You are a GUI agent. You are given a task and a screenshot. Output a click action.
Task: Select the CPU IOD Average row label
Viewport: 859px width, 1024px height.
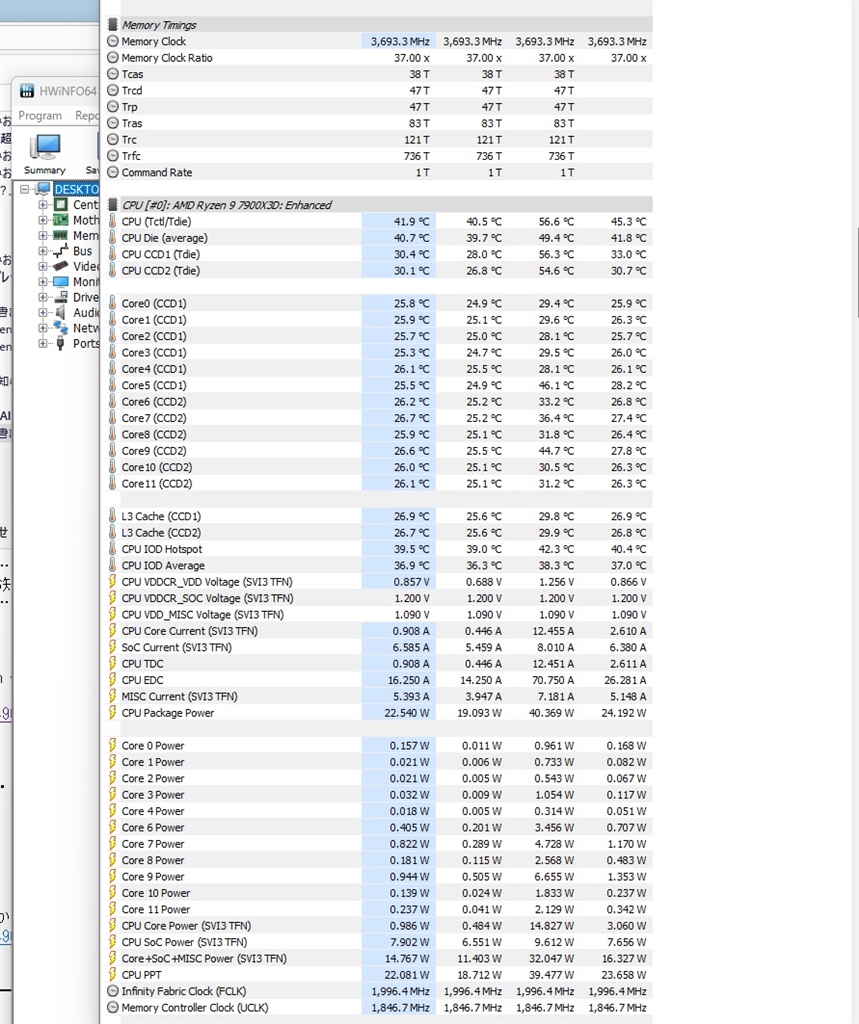pos(163,566)
